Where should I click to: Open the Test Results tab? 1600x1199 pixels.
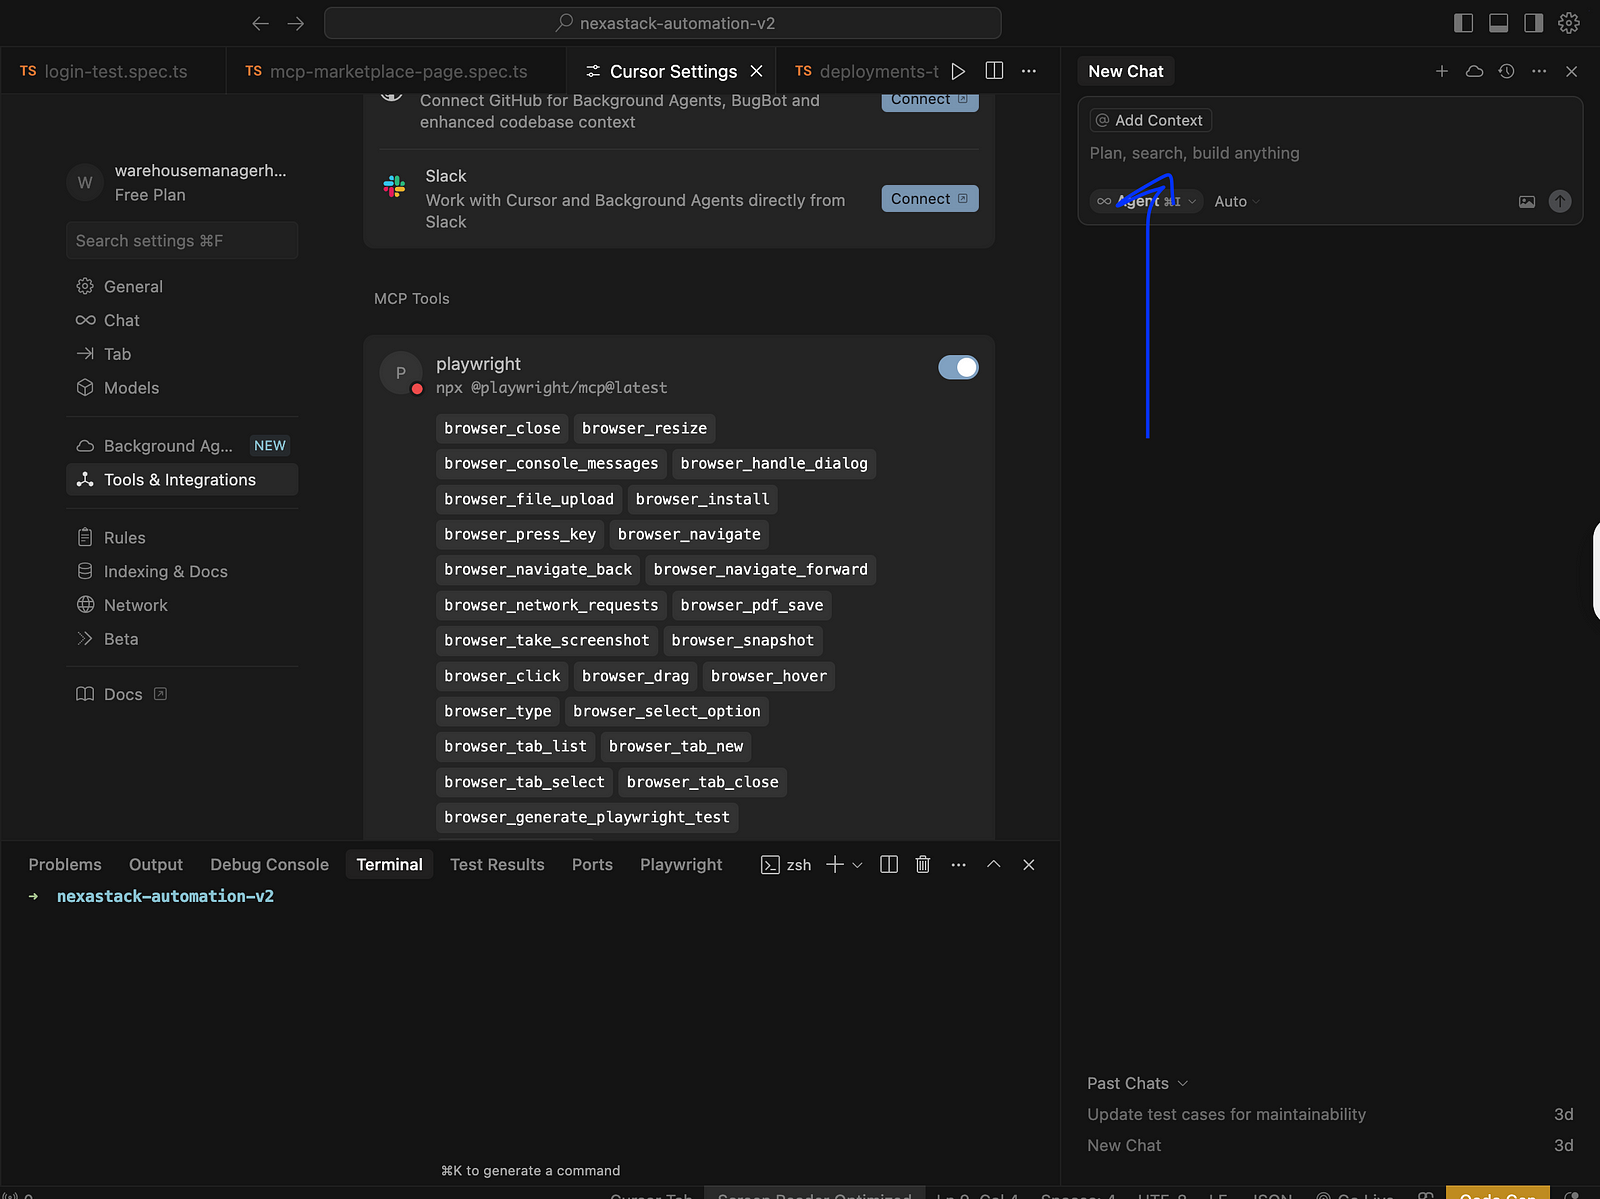(497, 865)
